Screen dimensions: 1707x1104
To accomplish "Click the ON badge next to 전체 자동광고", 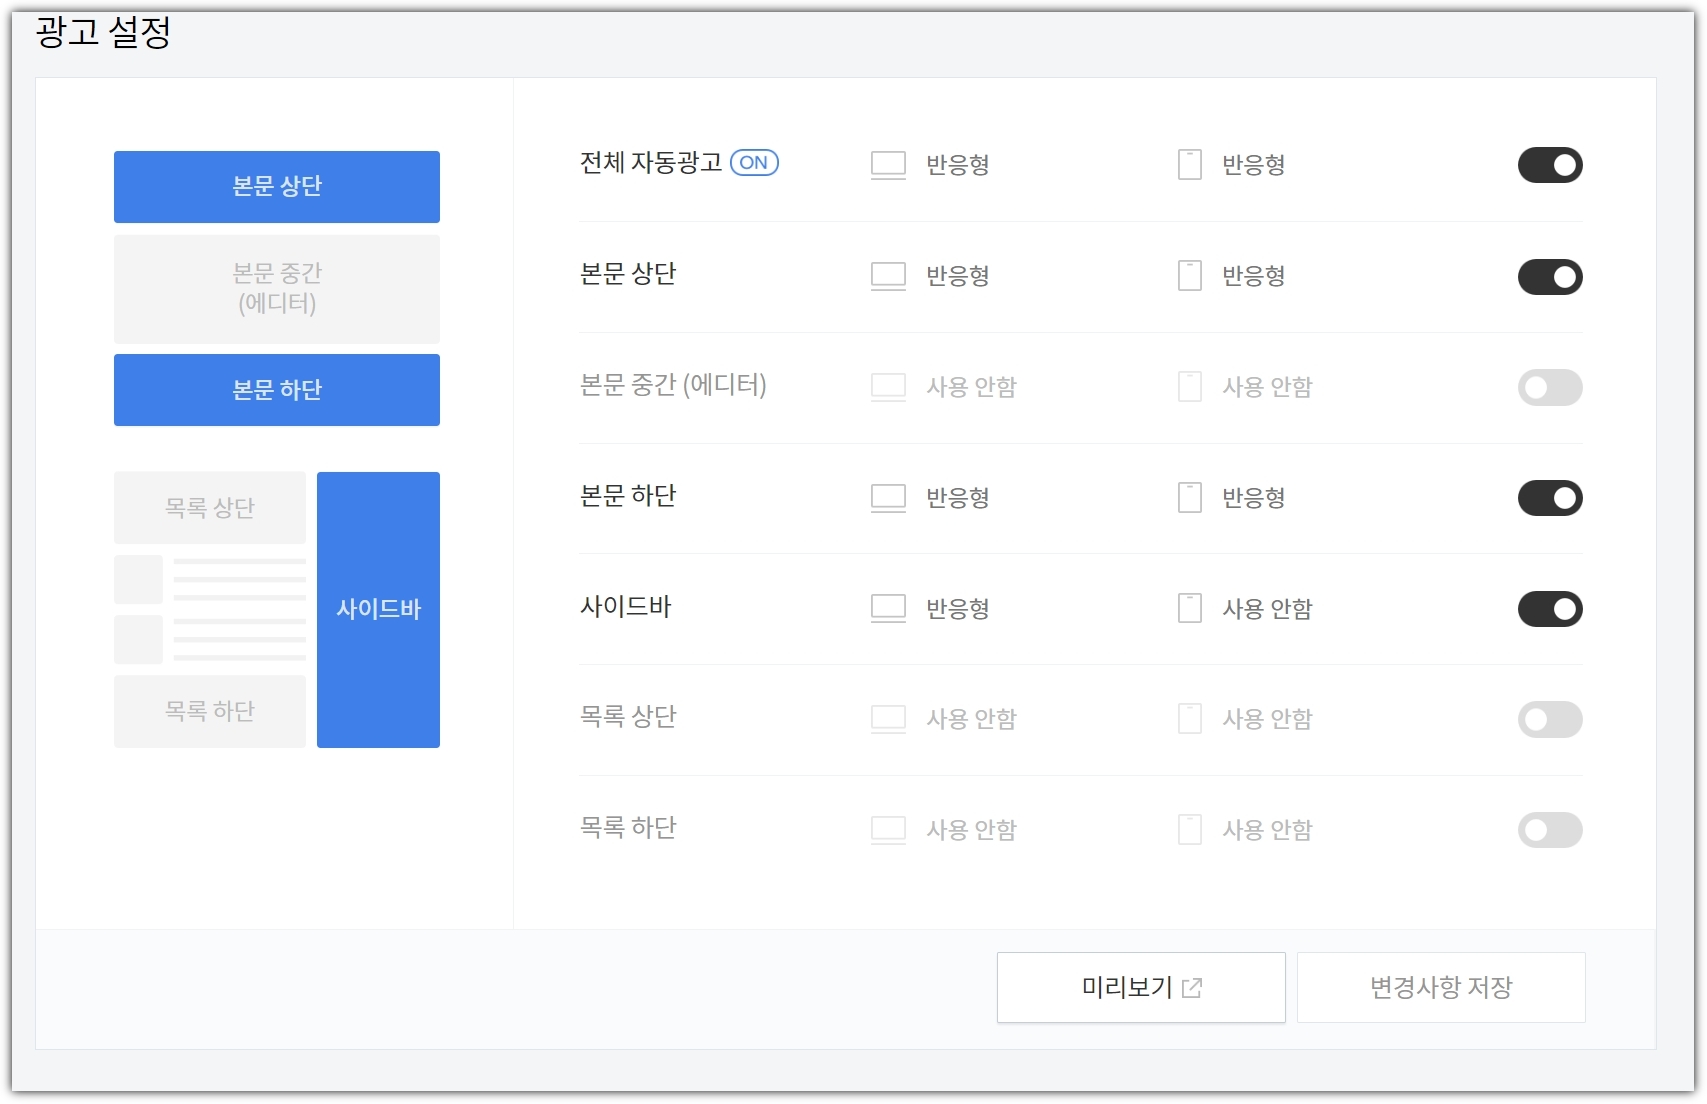I will pos(755,162).
